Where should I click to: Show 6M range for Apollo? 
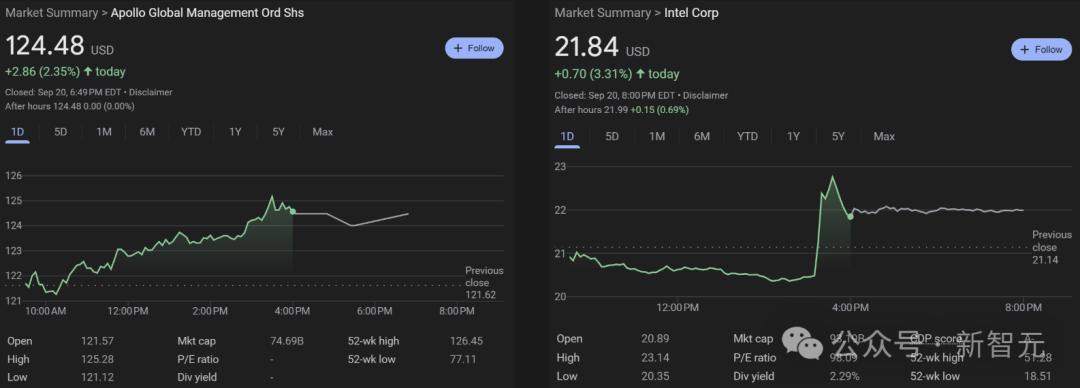(147, 132)
